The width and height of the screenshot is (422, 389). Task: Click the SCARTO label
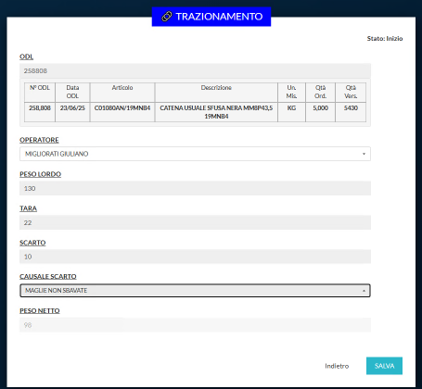pos(33,243)
